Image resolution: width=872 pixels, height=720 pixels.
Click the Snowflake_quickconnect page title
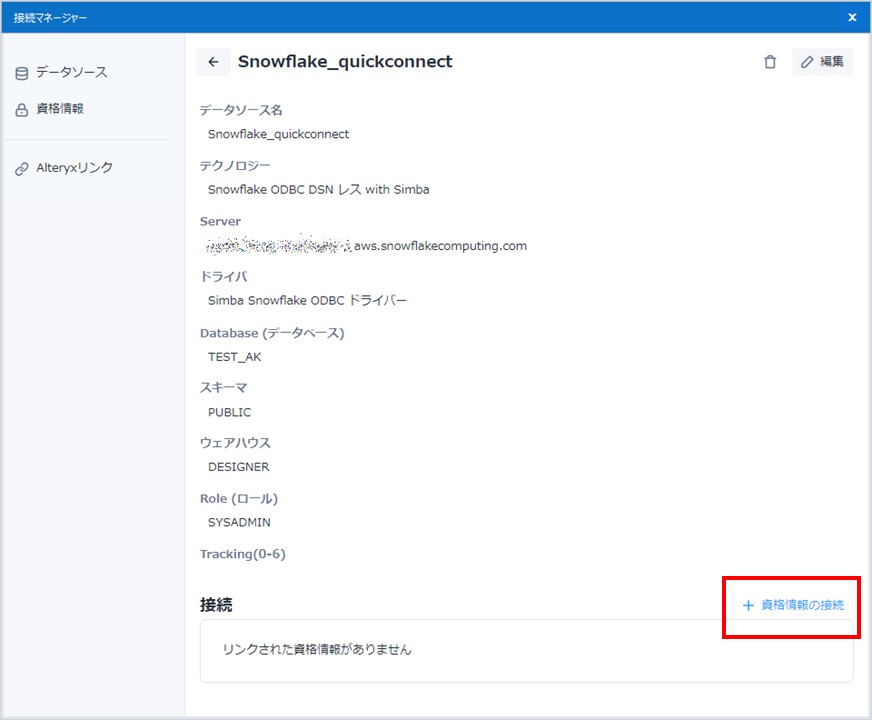(345, 62)
